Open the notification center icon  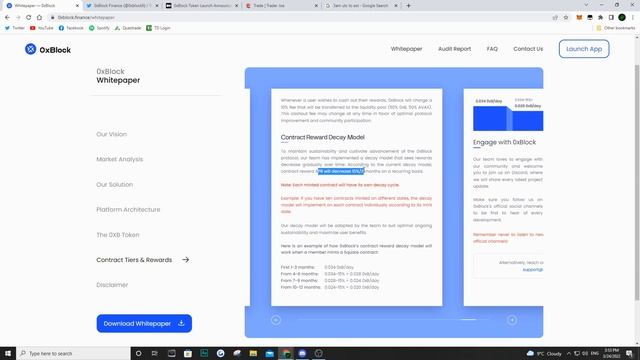(x=629, y=353)
